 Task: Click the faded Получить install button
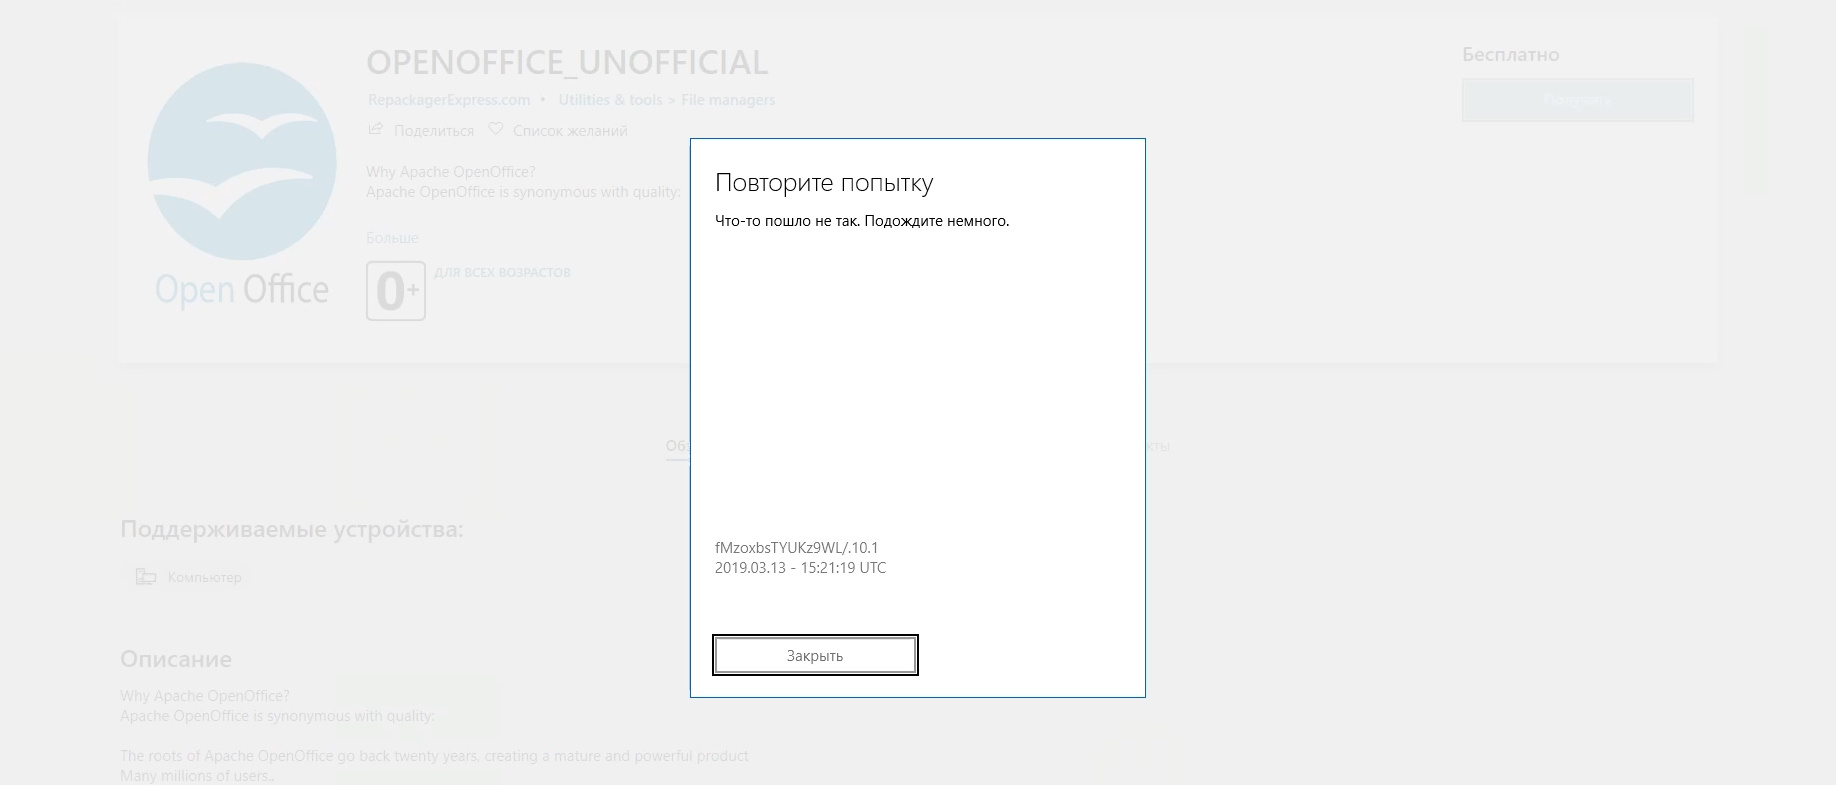(x=1577, y=100)
